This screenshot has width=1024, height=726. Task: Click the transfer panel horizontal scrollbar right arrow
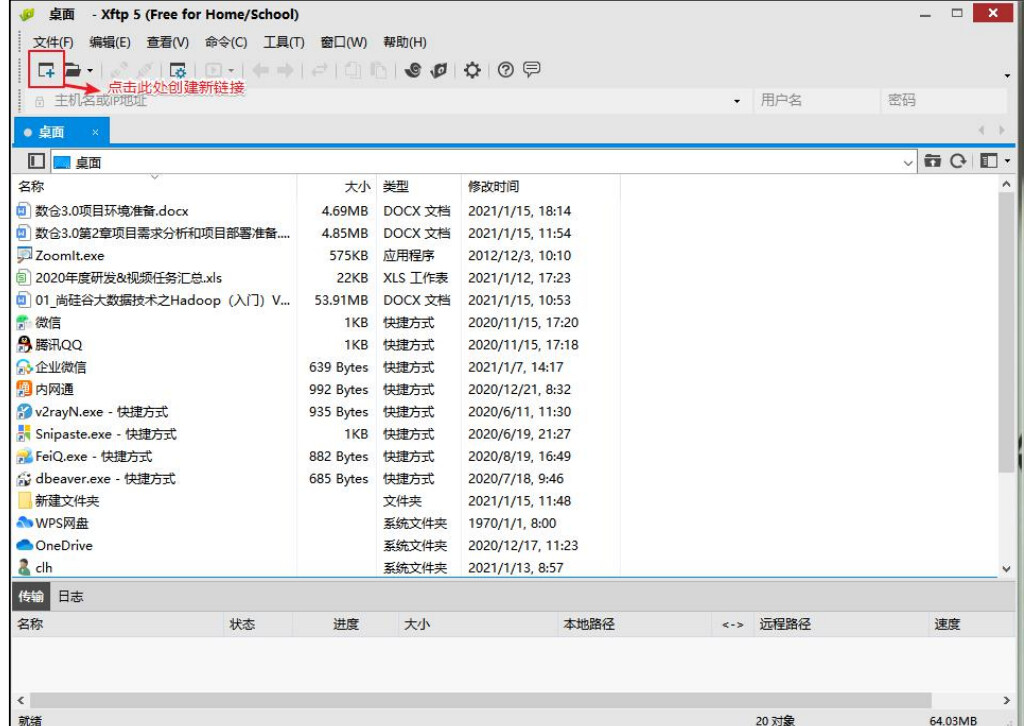tap(1006, 701)
